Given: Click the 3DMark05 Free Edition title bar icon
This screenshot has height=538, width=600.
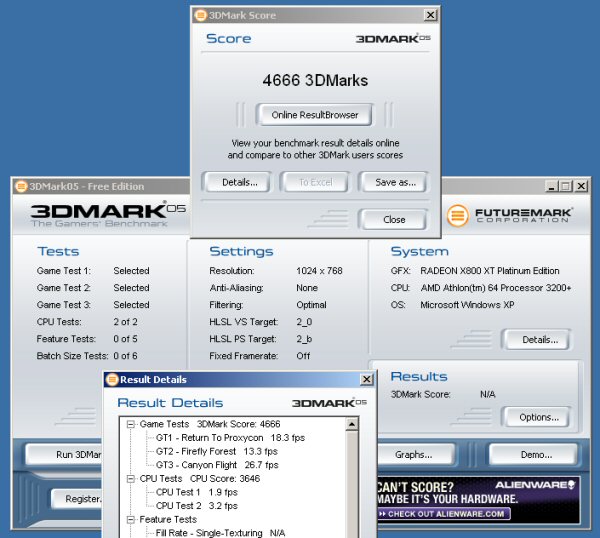Looking at the screenshot, I should pyautogui.click(x=21, y=186).
